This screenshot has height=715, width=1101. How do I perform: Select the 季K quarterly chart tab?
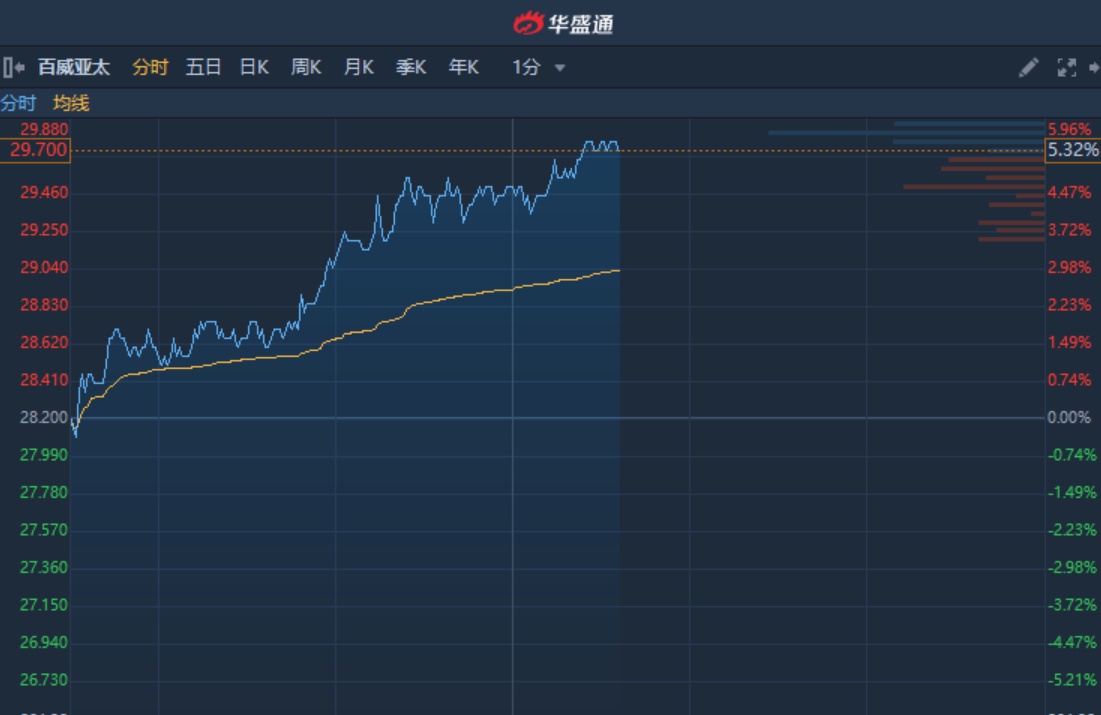[411, 68]
